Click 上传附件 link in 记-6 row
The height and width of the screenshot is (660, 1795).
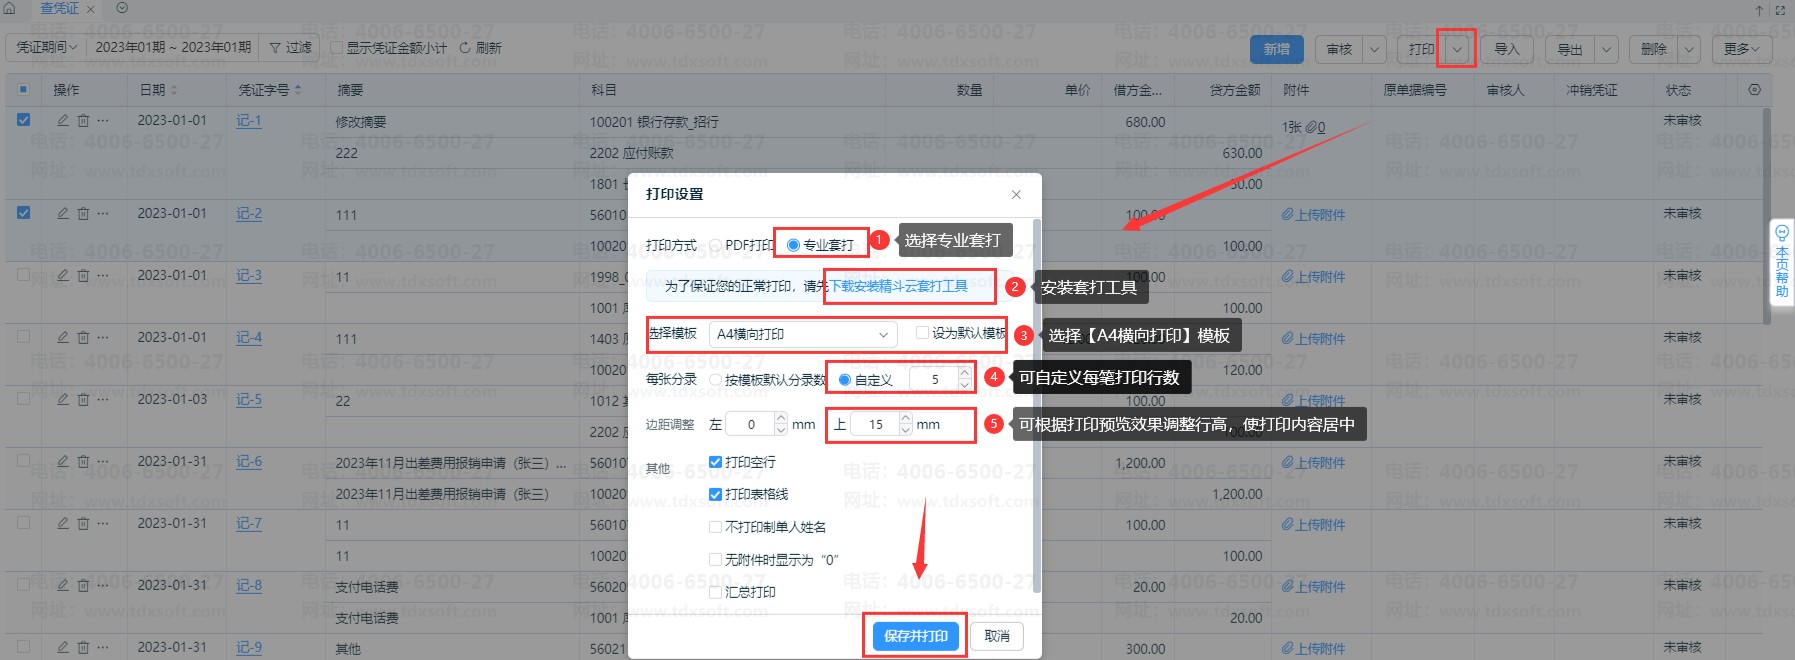tap(1313, 463)
